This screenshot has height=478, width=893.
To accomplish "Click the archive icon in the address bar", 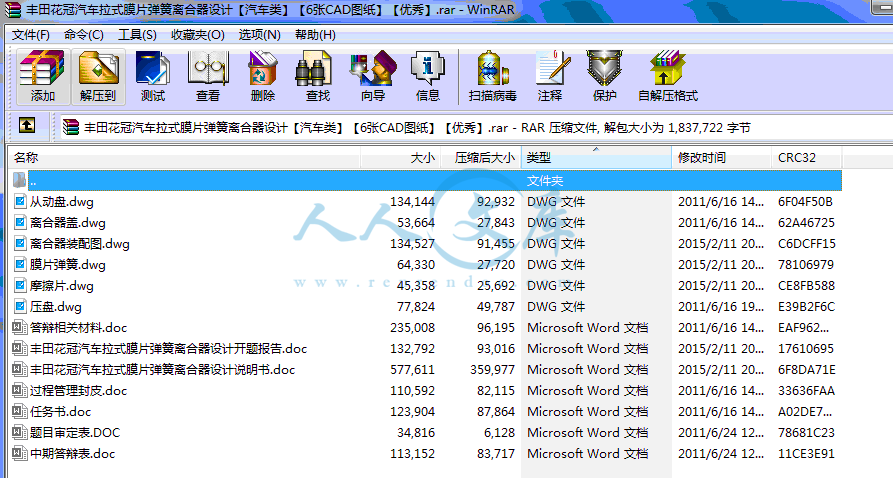I will pyautogui.click(x=71, y=126).
